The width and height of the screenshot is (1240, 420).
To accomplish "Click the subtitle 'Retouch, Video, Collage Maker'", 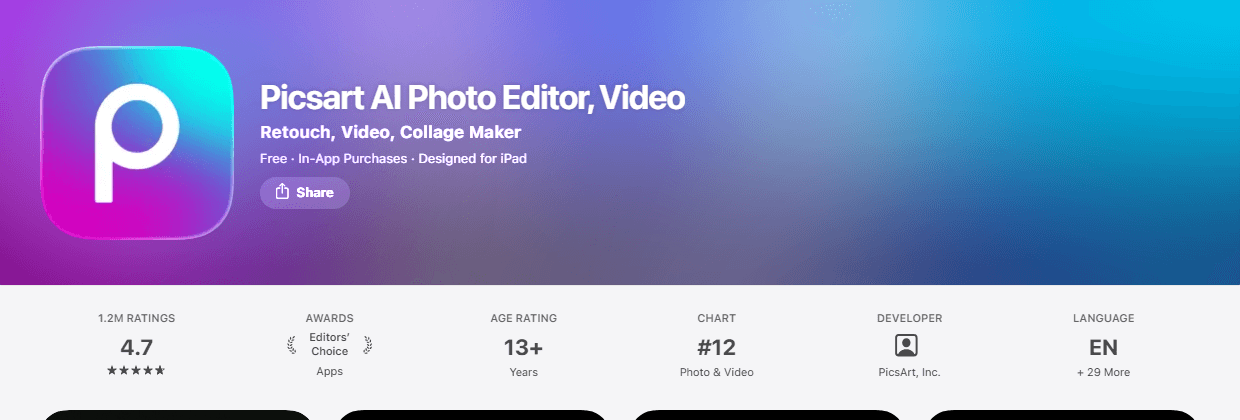I will click(x=390, y=132).
